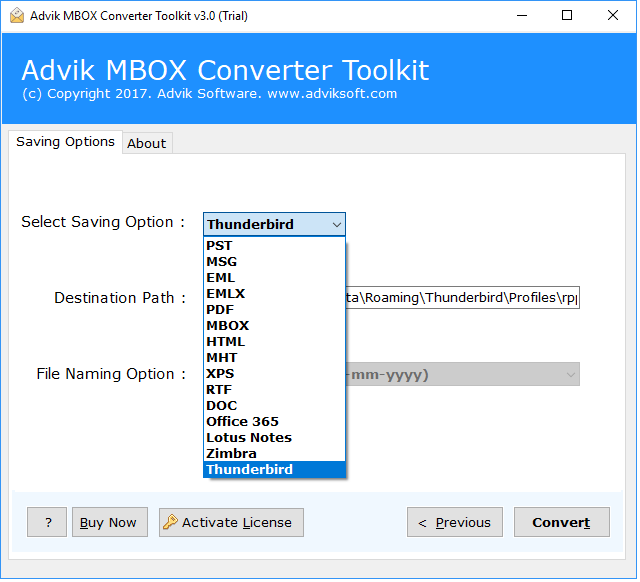Go back with the Previous button
The height and width of the screenshot is (582, 640).
click(x=457, y=524)
